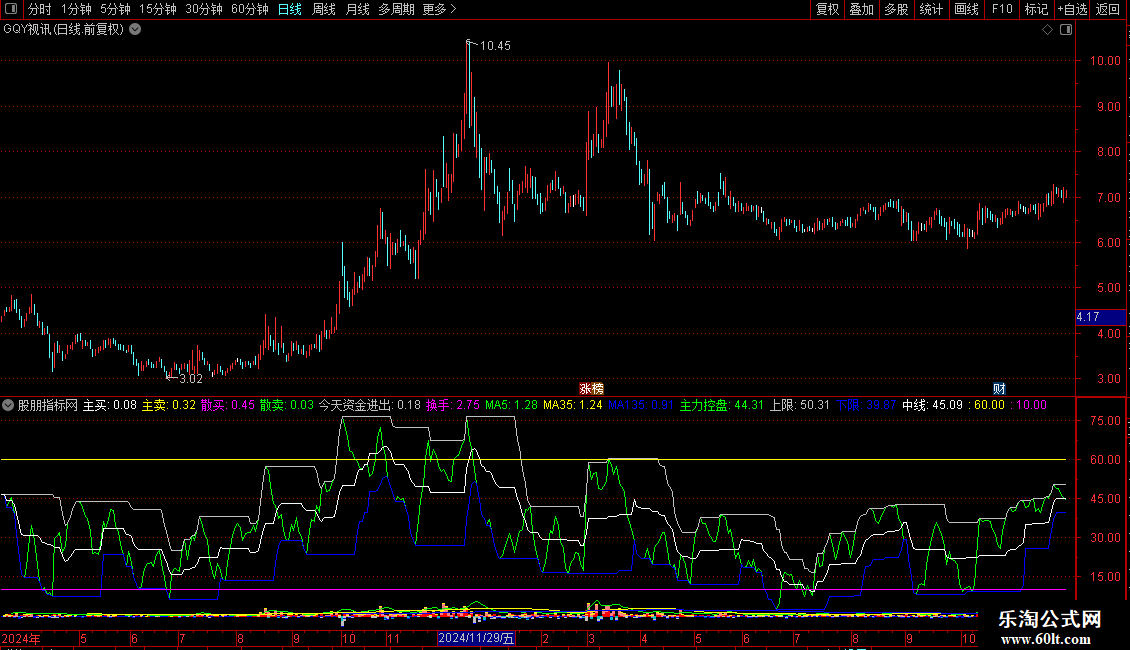Click the 叠加 overlay button
The width and height of the screenshot is (1130, 650).
tap(861, 9)
